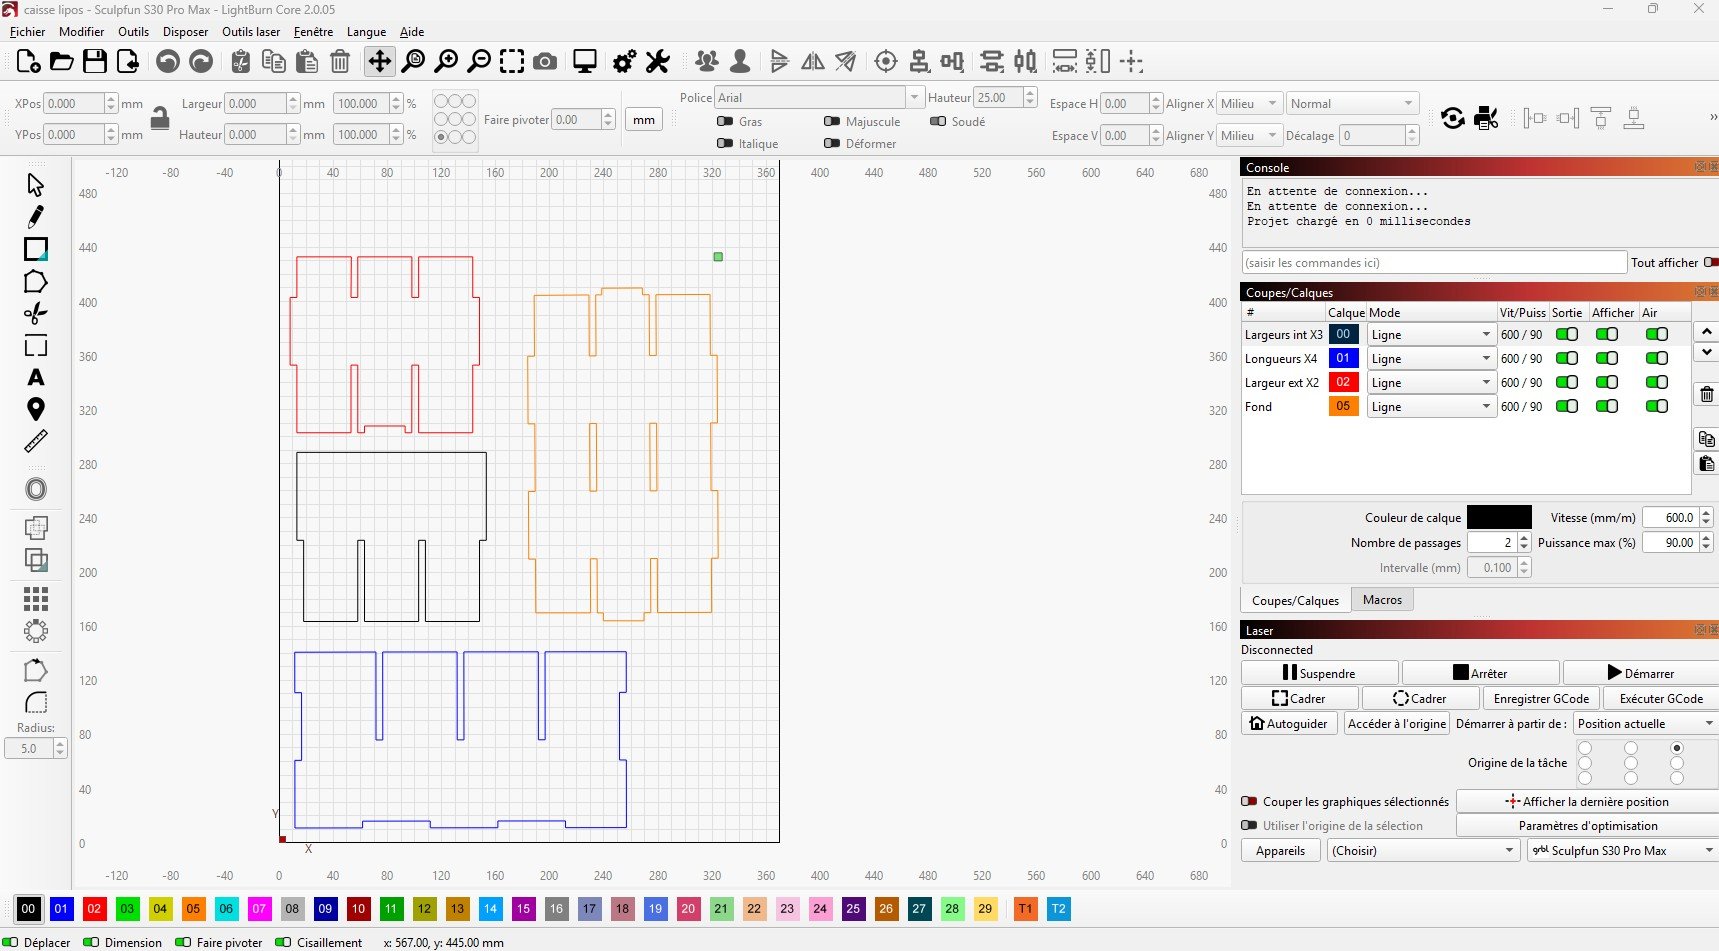Toggle Sortie for Largeurs int X3 layer
Screen dimensions: 1719x951
click(x=1567, y=335)
